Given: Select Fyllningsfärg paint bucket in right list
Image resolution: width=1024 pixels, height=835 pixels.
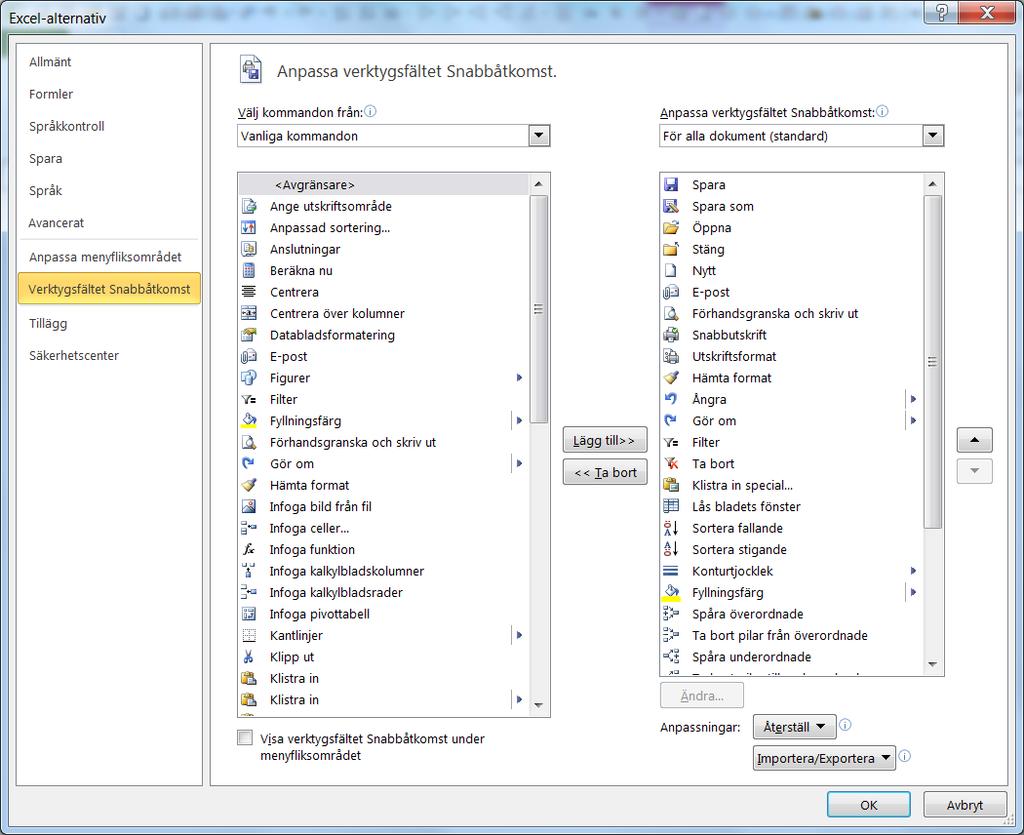Looking at the screenshot, I should 671,592.
